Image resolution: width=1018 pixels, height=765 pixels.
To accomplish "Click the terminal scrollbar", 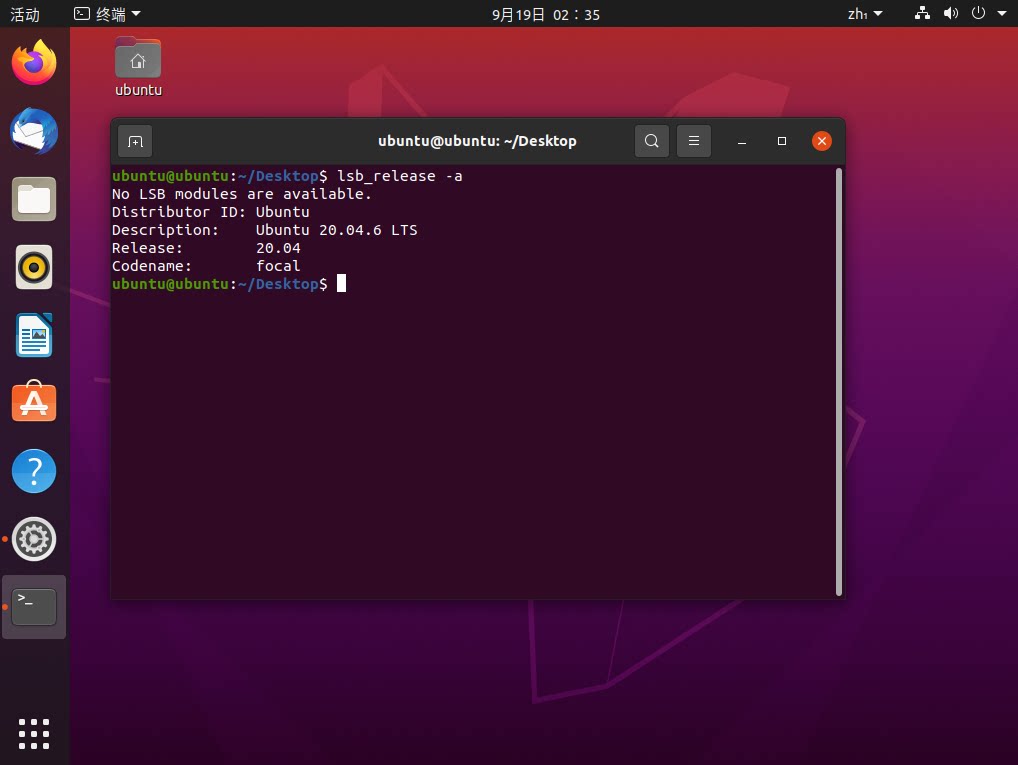I will point(839,382).
